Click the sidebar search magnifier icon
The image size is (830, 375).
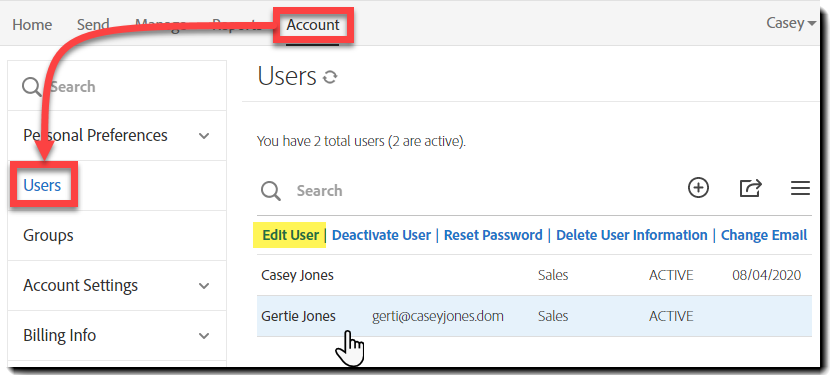32,87
